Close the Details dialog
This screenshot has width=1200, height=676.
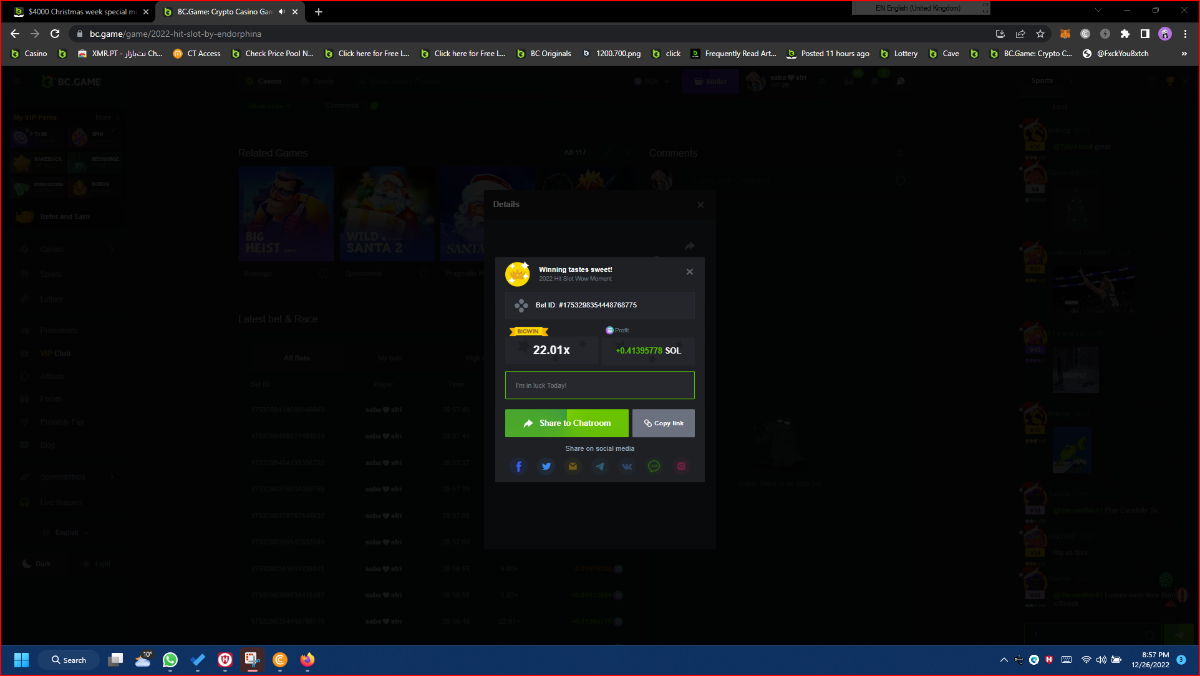(700, 205)
